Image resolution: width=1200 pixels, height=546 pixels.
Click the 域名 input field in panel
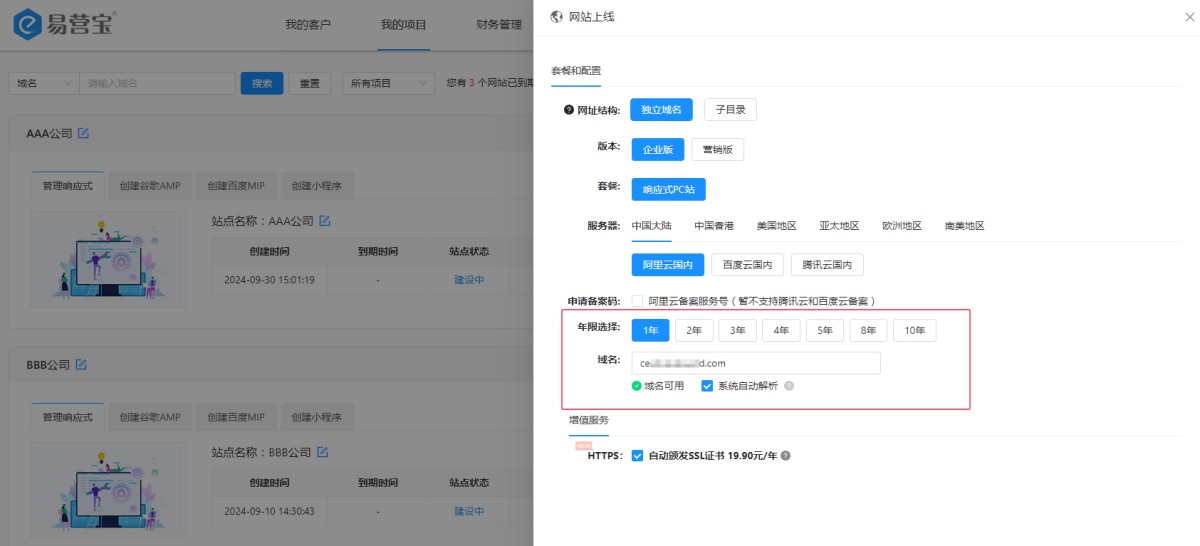pyautogui.click(x=755, y=363)
